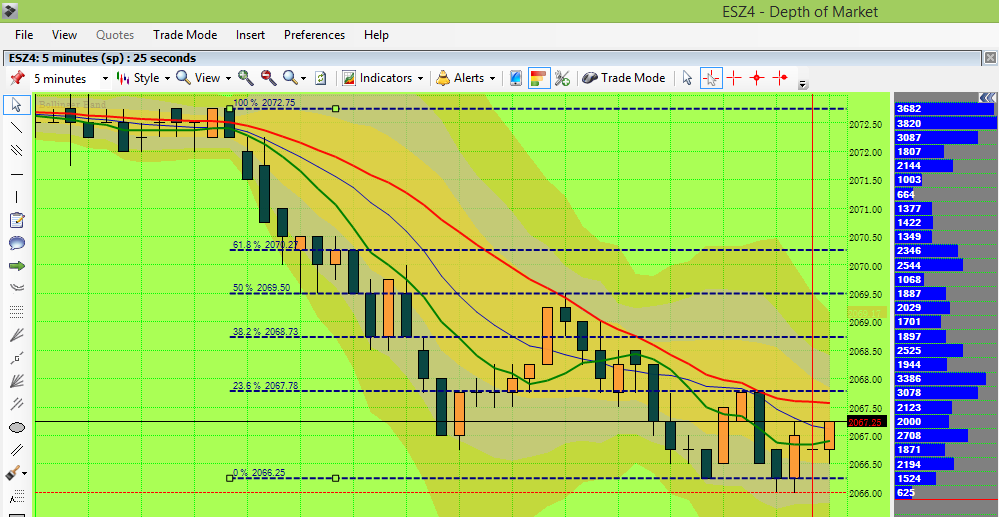Collapse the depth of market panel arrows
The image size is (999, 517).
(987, 97)
